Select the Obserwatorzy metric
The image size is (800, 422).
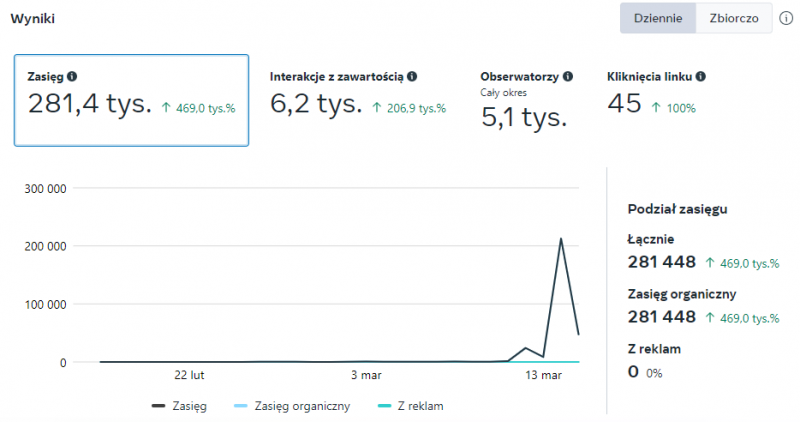tap(527, 99)
